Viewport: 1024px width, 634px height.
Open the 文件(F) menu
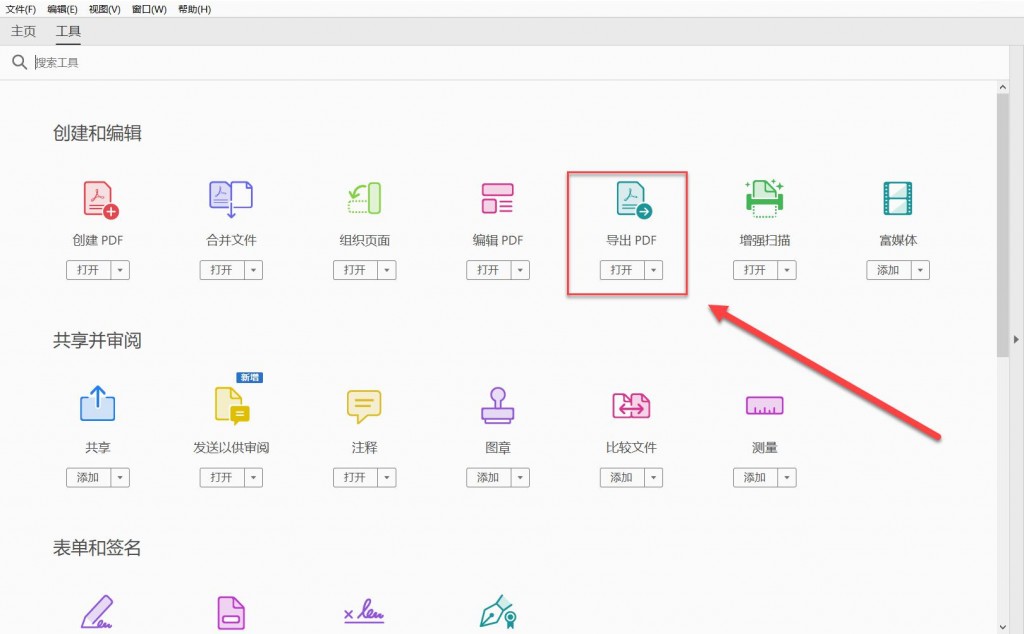coord(21,9)
